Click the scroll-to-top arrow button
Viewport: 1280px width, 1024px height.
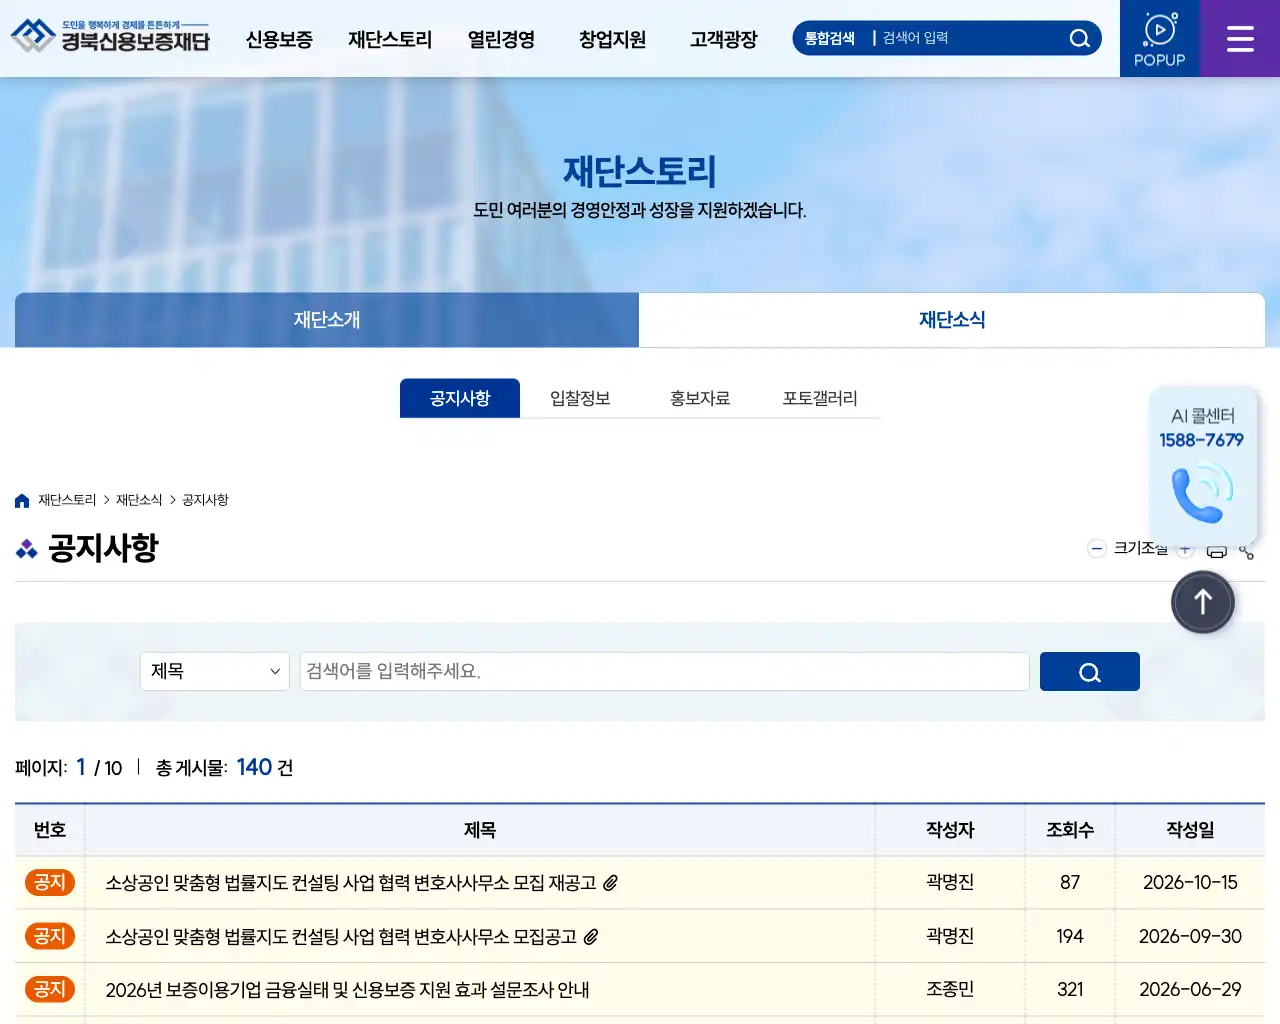pyautogui.click(x=1203, y=602)
